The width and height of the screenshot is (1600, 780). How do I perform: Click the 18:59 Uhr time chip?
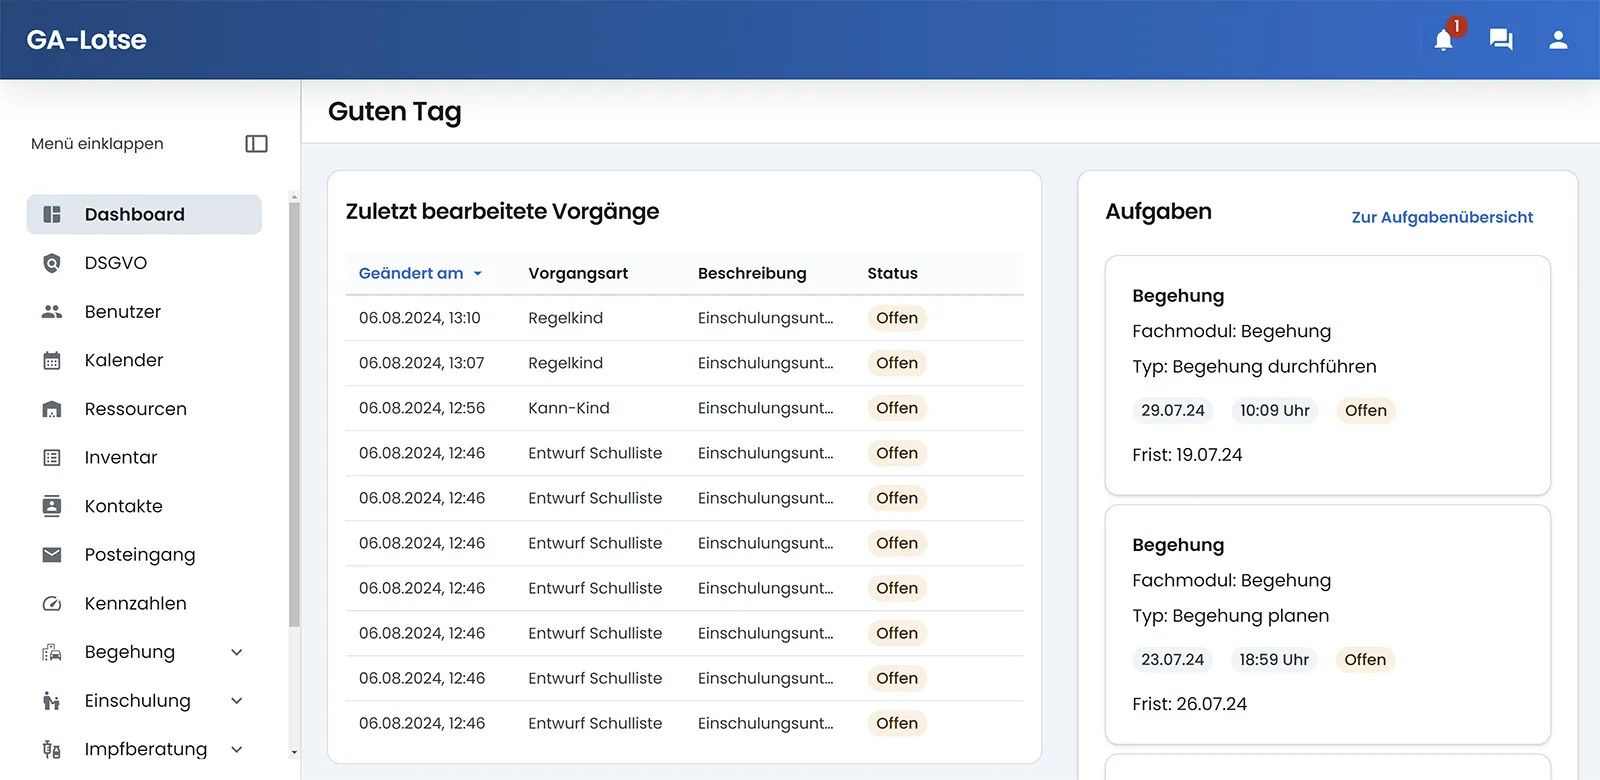(1274, 660)
